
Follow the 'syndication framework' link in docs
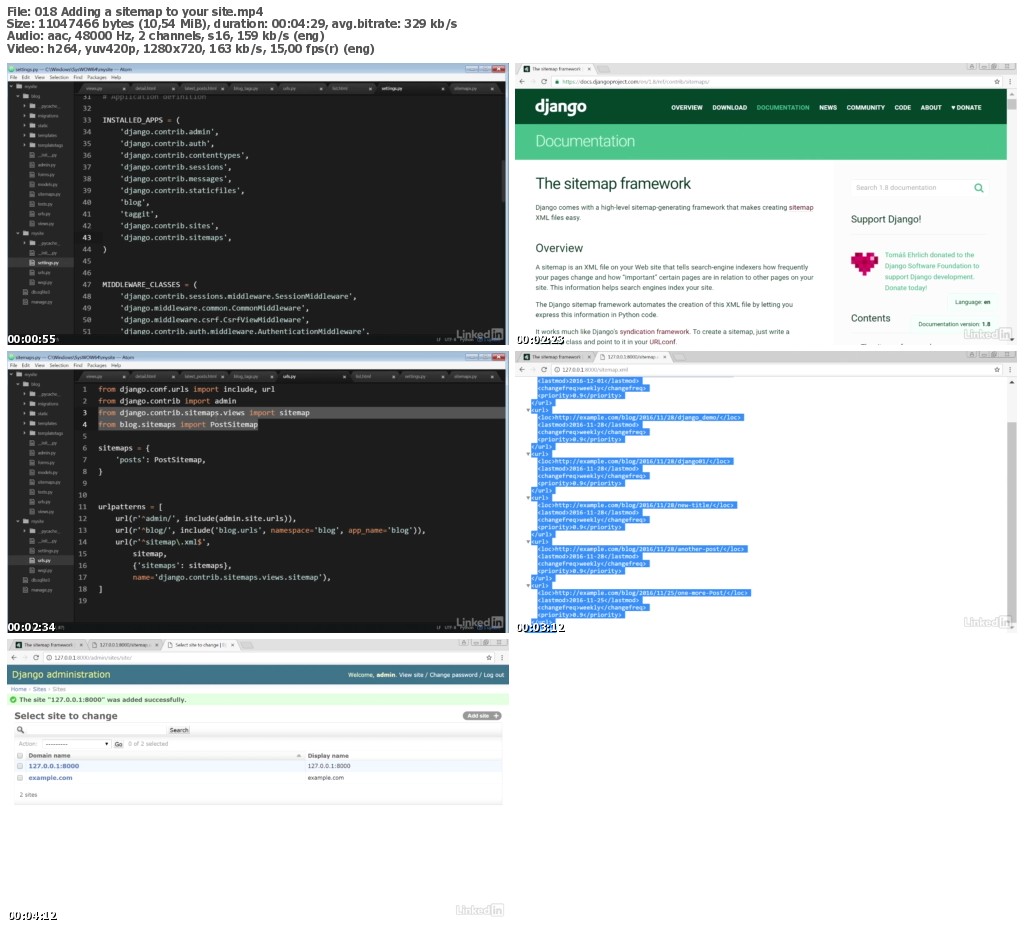[654, 332]
